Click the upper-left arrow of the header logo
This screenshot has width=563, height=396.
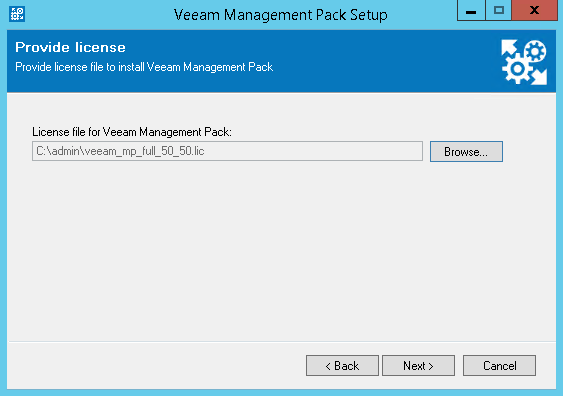(x=508, y=47)
